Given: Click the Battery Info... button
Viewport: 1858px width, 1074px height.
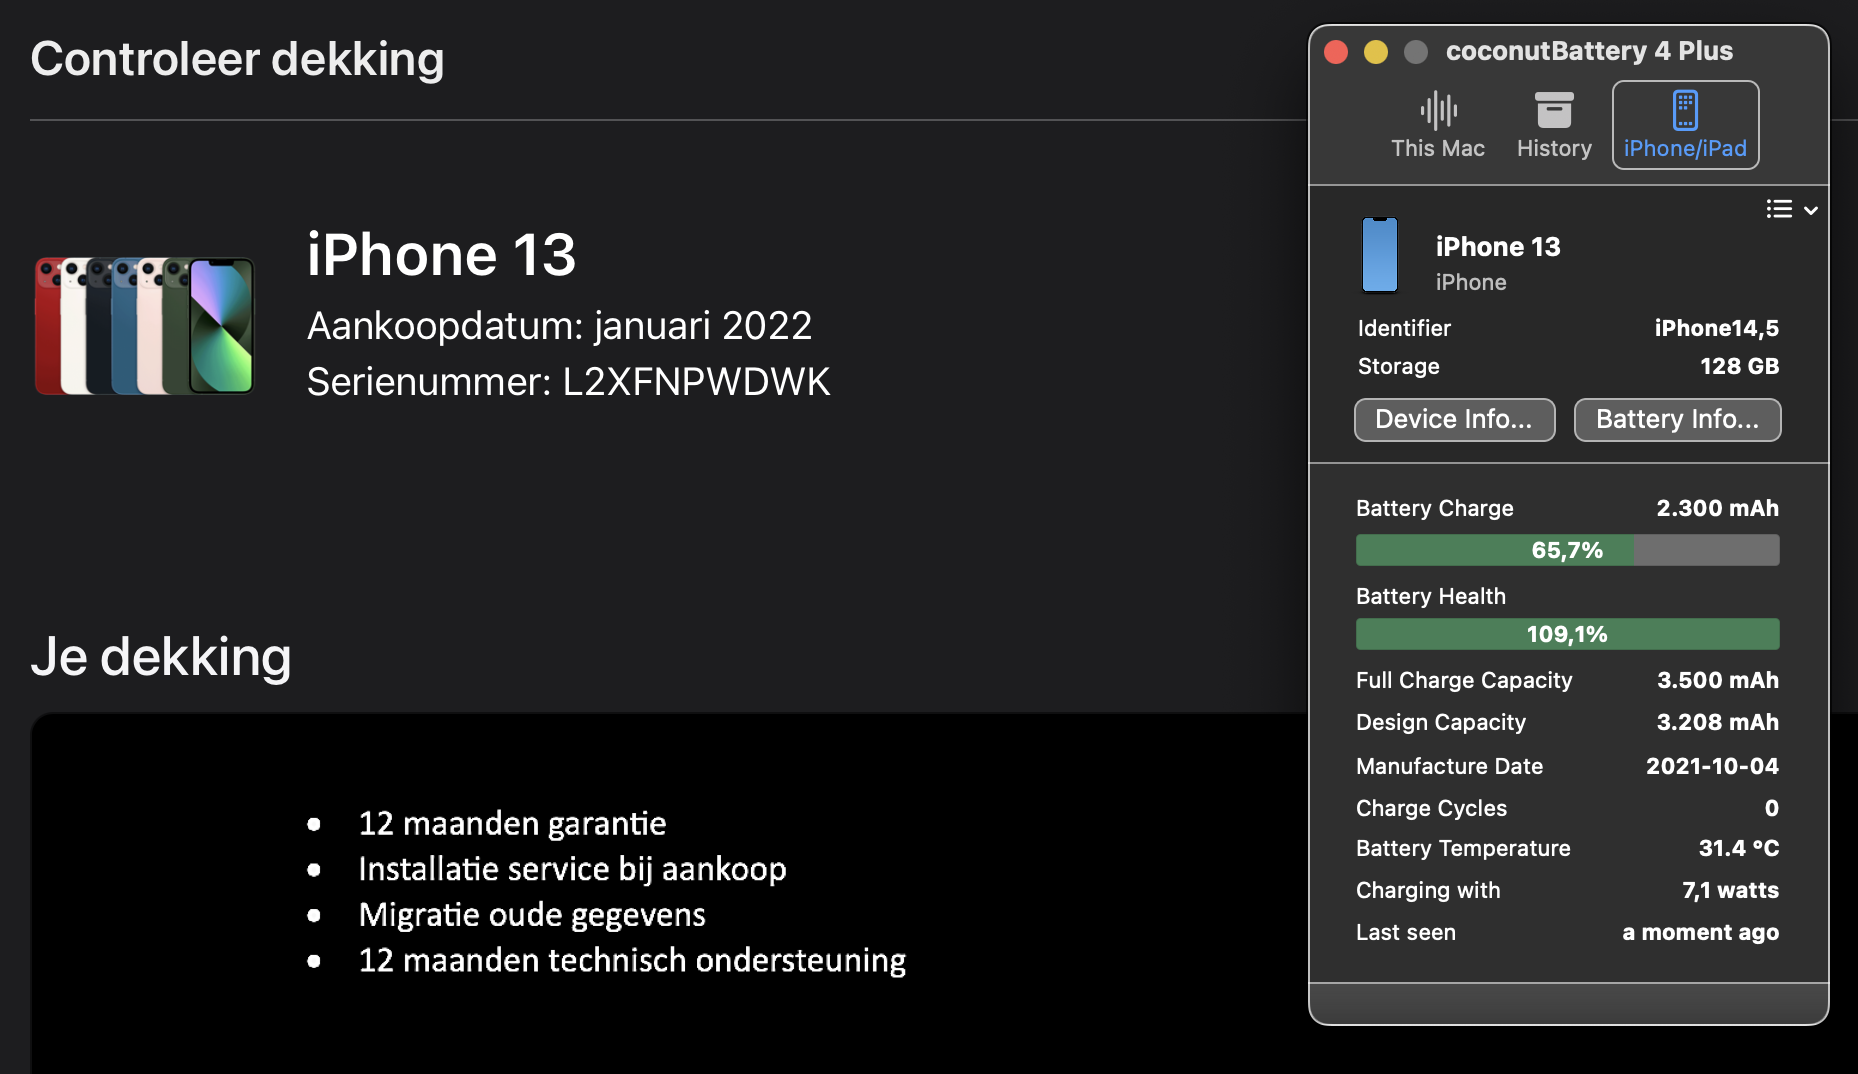Looking at the screenshot, I should click(x=1677, y=419).
